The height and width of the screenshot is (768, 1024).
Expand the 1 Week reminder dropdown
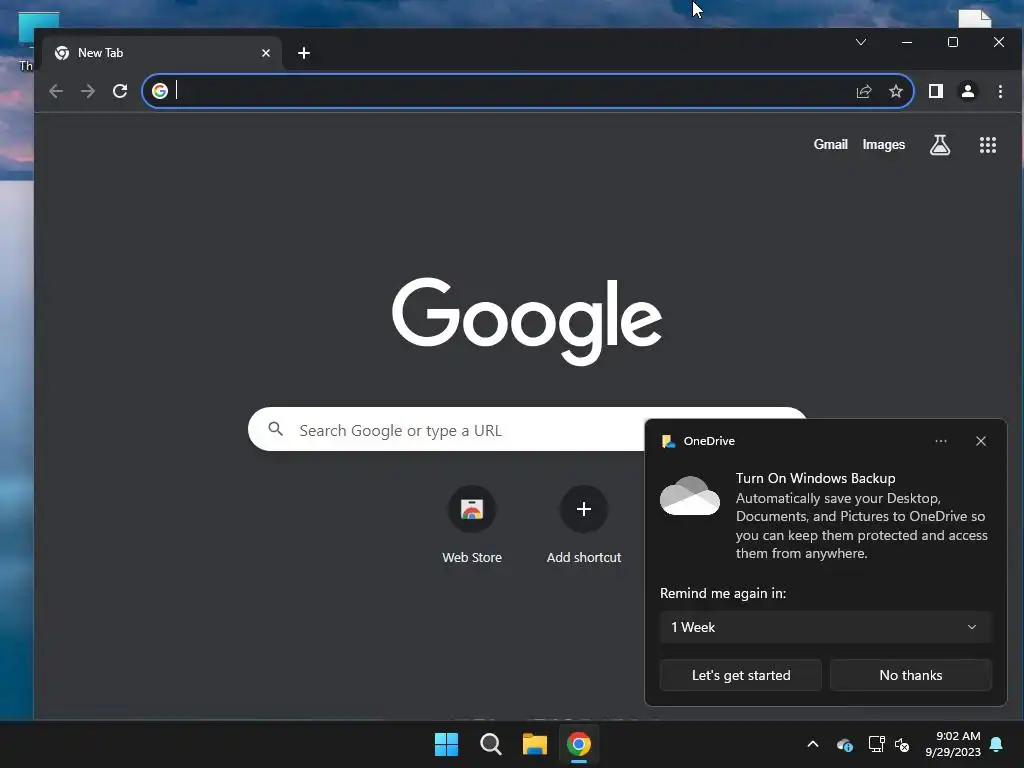(x=825, y=627)
